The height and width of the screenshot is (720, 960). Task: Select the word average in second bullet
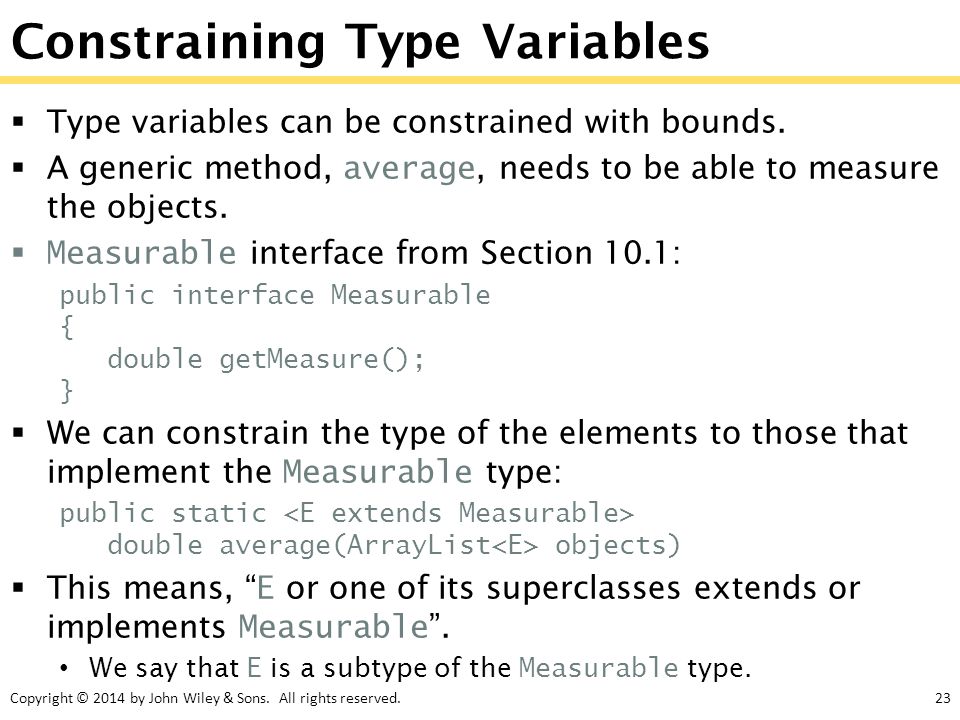[x=409, y=169]
